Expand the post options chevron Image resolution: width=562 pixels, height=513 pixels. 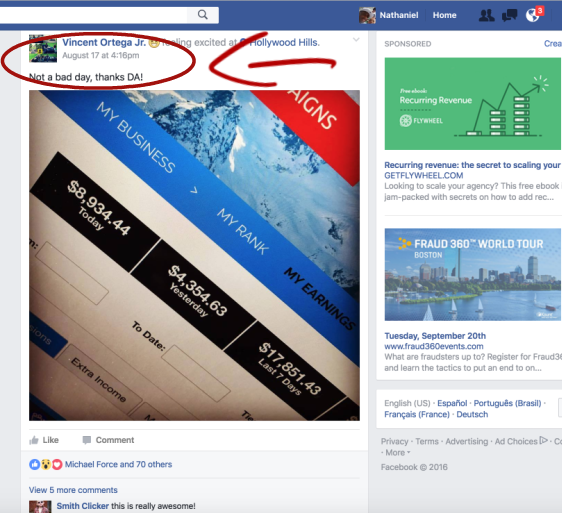coord(356,40)
